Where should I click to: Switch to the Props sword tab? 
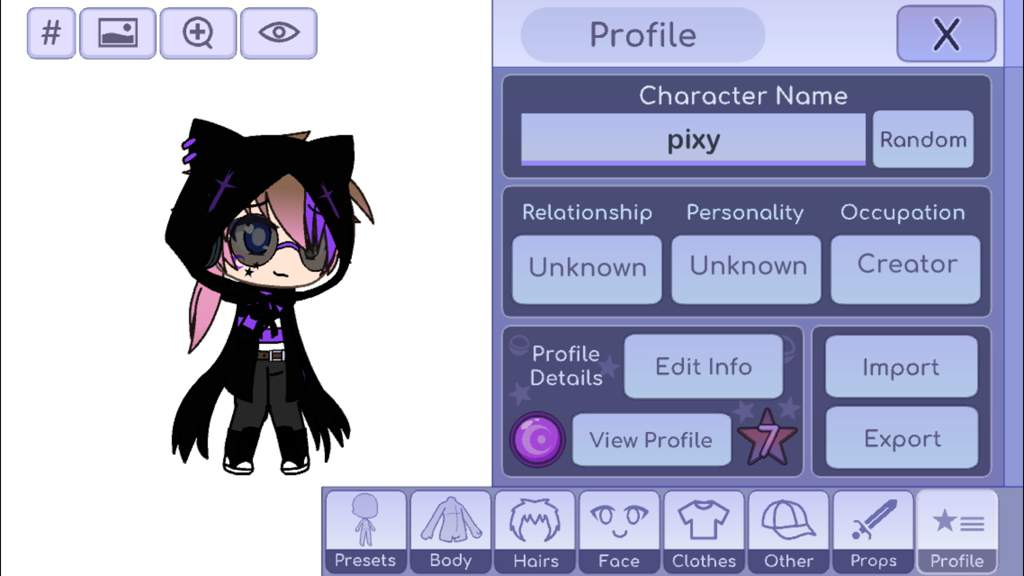click(x=873, y=532)
